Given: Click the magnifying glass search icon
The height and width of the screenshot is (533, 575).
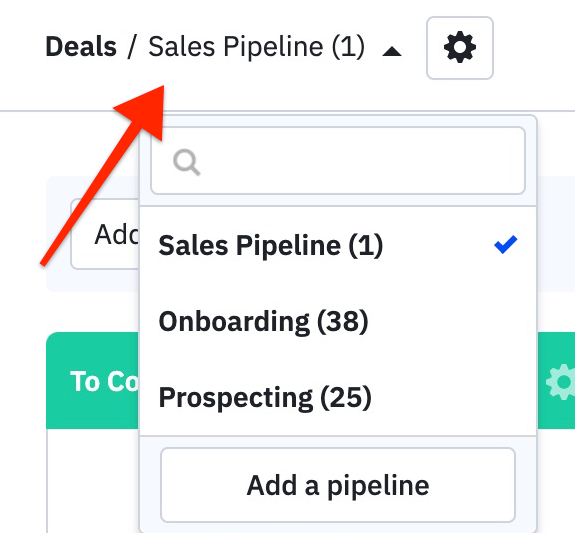Looking at the screenshot, I should [187, 162].
